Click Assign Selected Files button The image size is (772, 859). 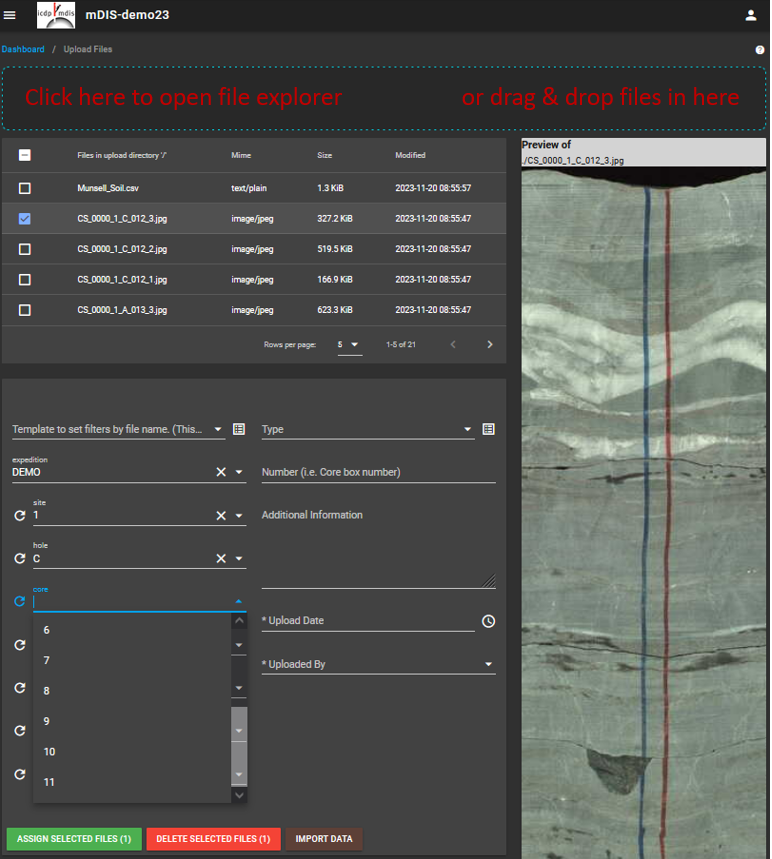(x=74, y=839)
